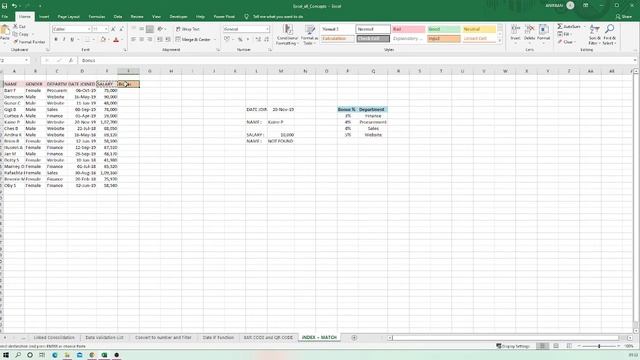Expand the Number group dialog launcher
This screenshot has width=640, height=360.
point(270,50)
